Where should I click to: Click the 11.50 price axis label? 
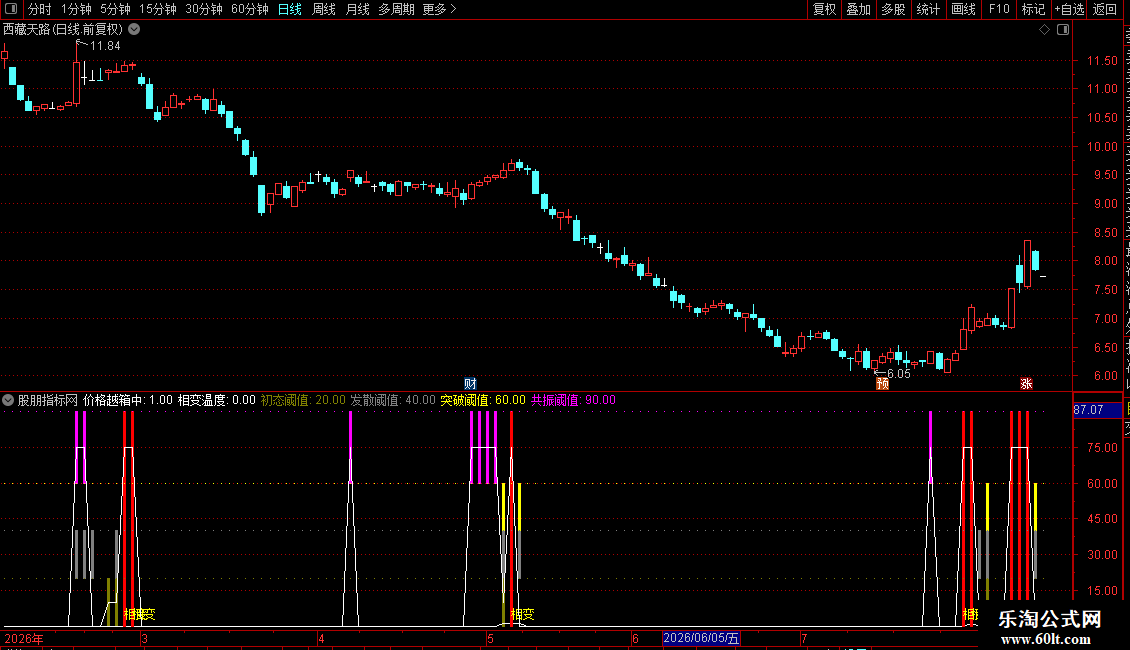pyautogui.click(x=1102, y=61)
